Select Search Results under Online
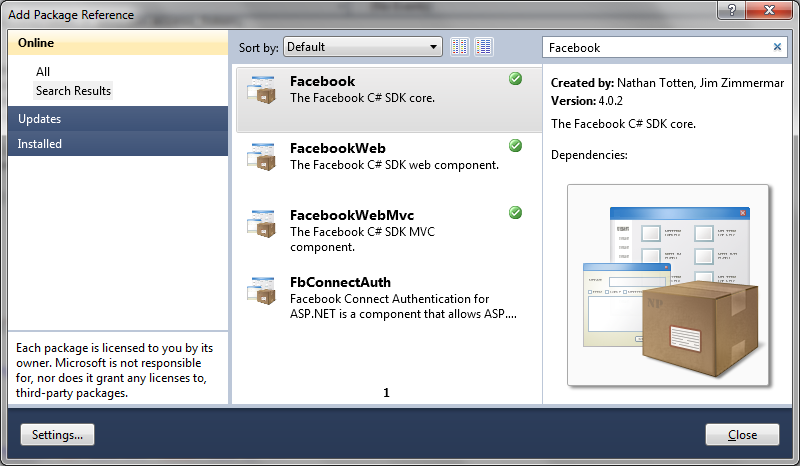This screenshot has height=466, width=800. click(x=73, y=90)
